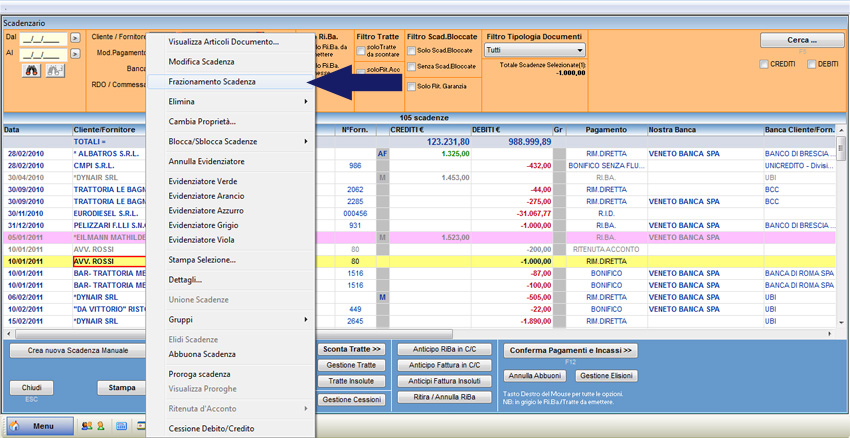This screenshot has width=850, height=438.
Task: Select Frazionamento Scadenza from context menu
Action: click(x=212, y=82)
